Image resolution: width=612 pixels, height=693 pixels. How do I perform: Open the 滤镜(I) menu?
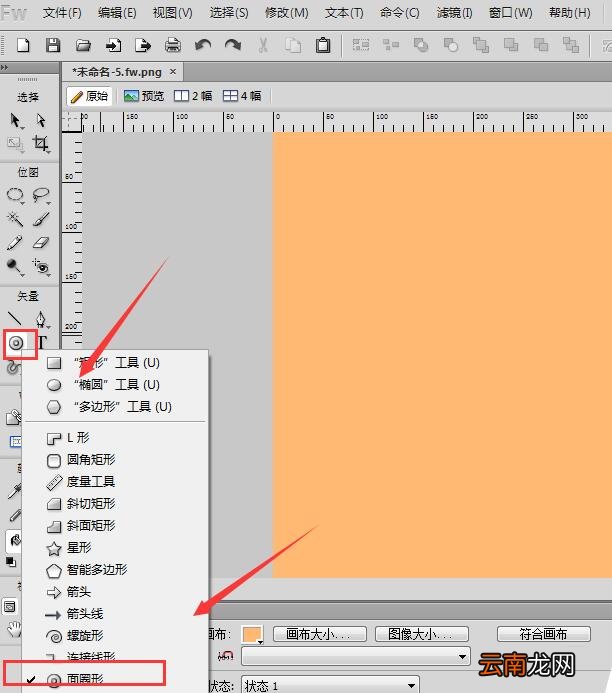(x=455, y=13)
